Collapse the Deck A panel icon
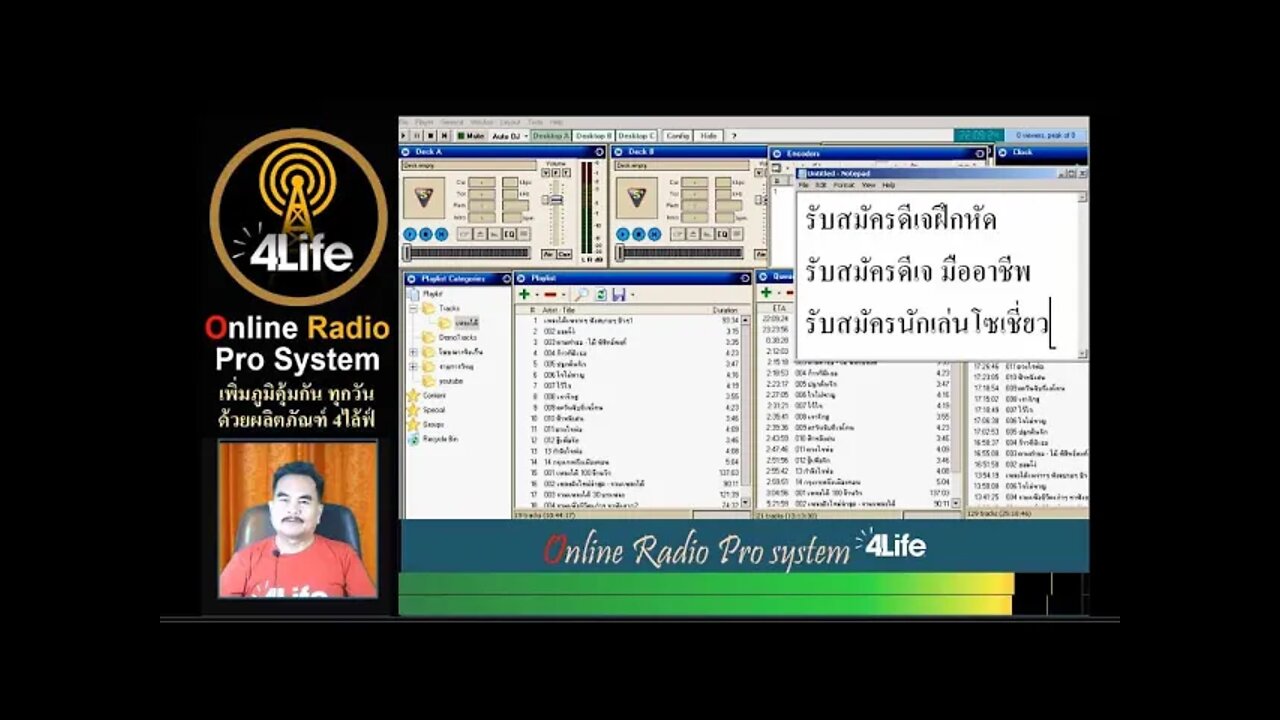The height and width of the screenshot is (720, 1280). coord(405,152)
